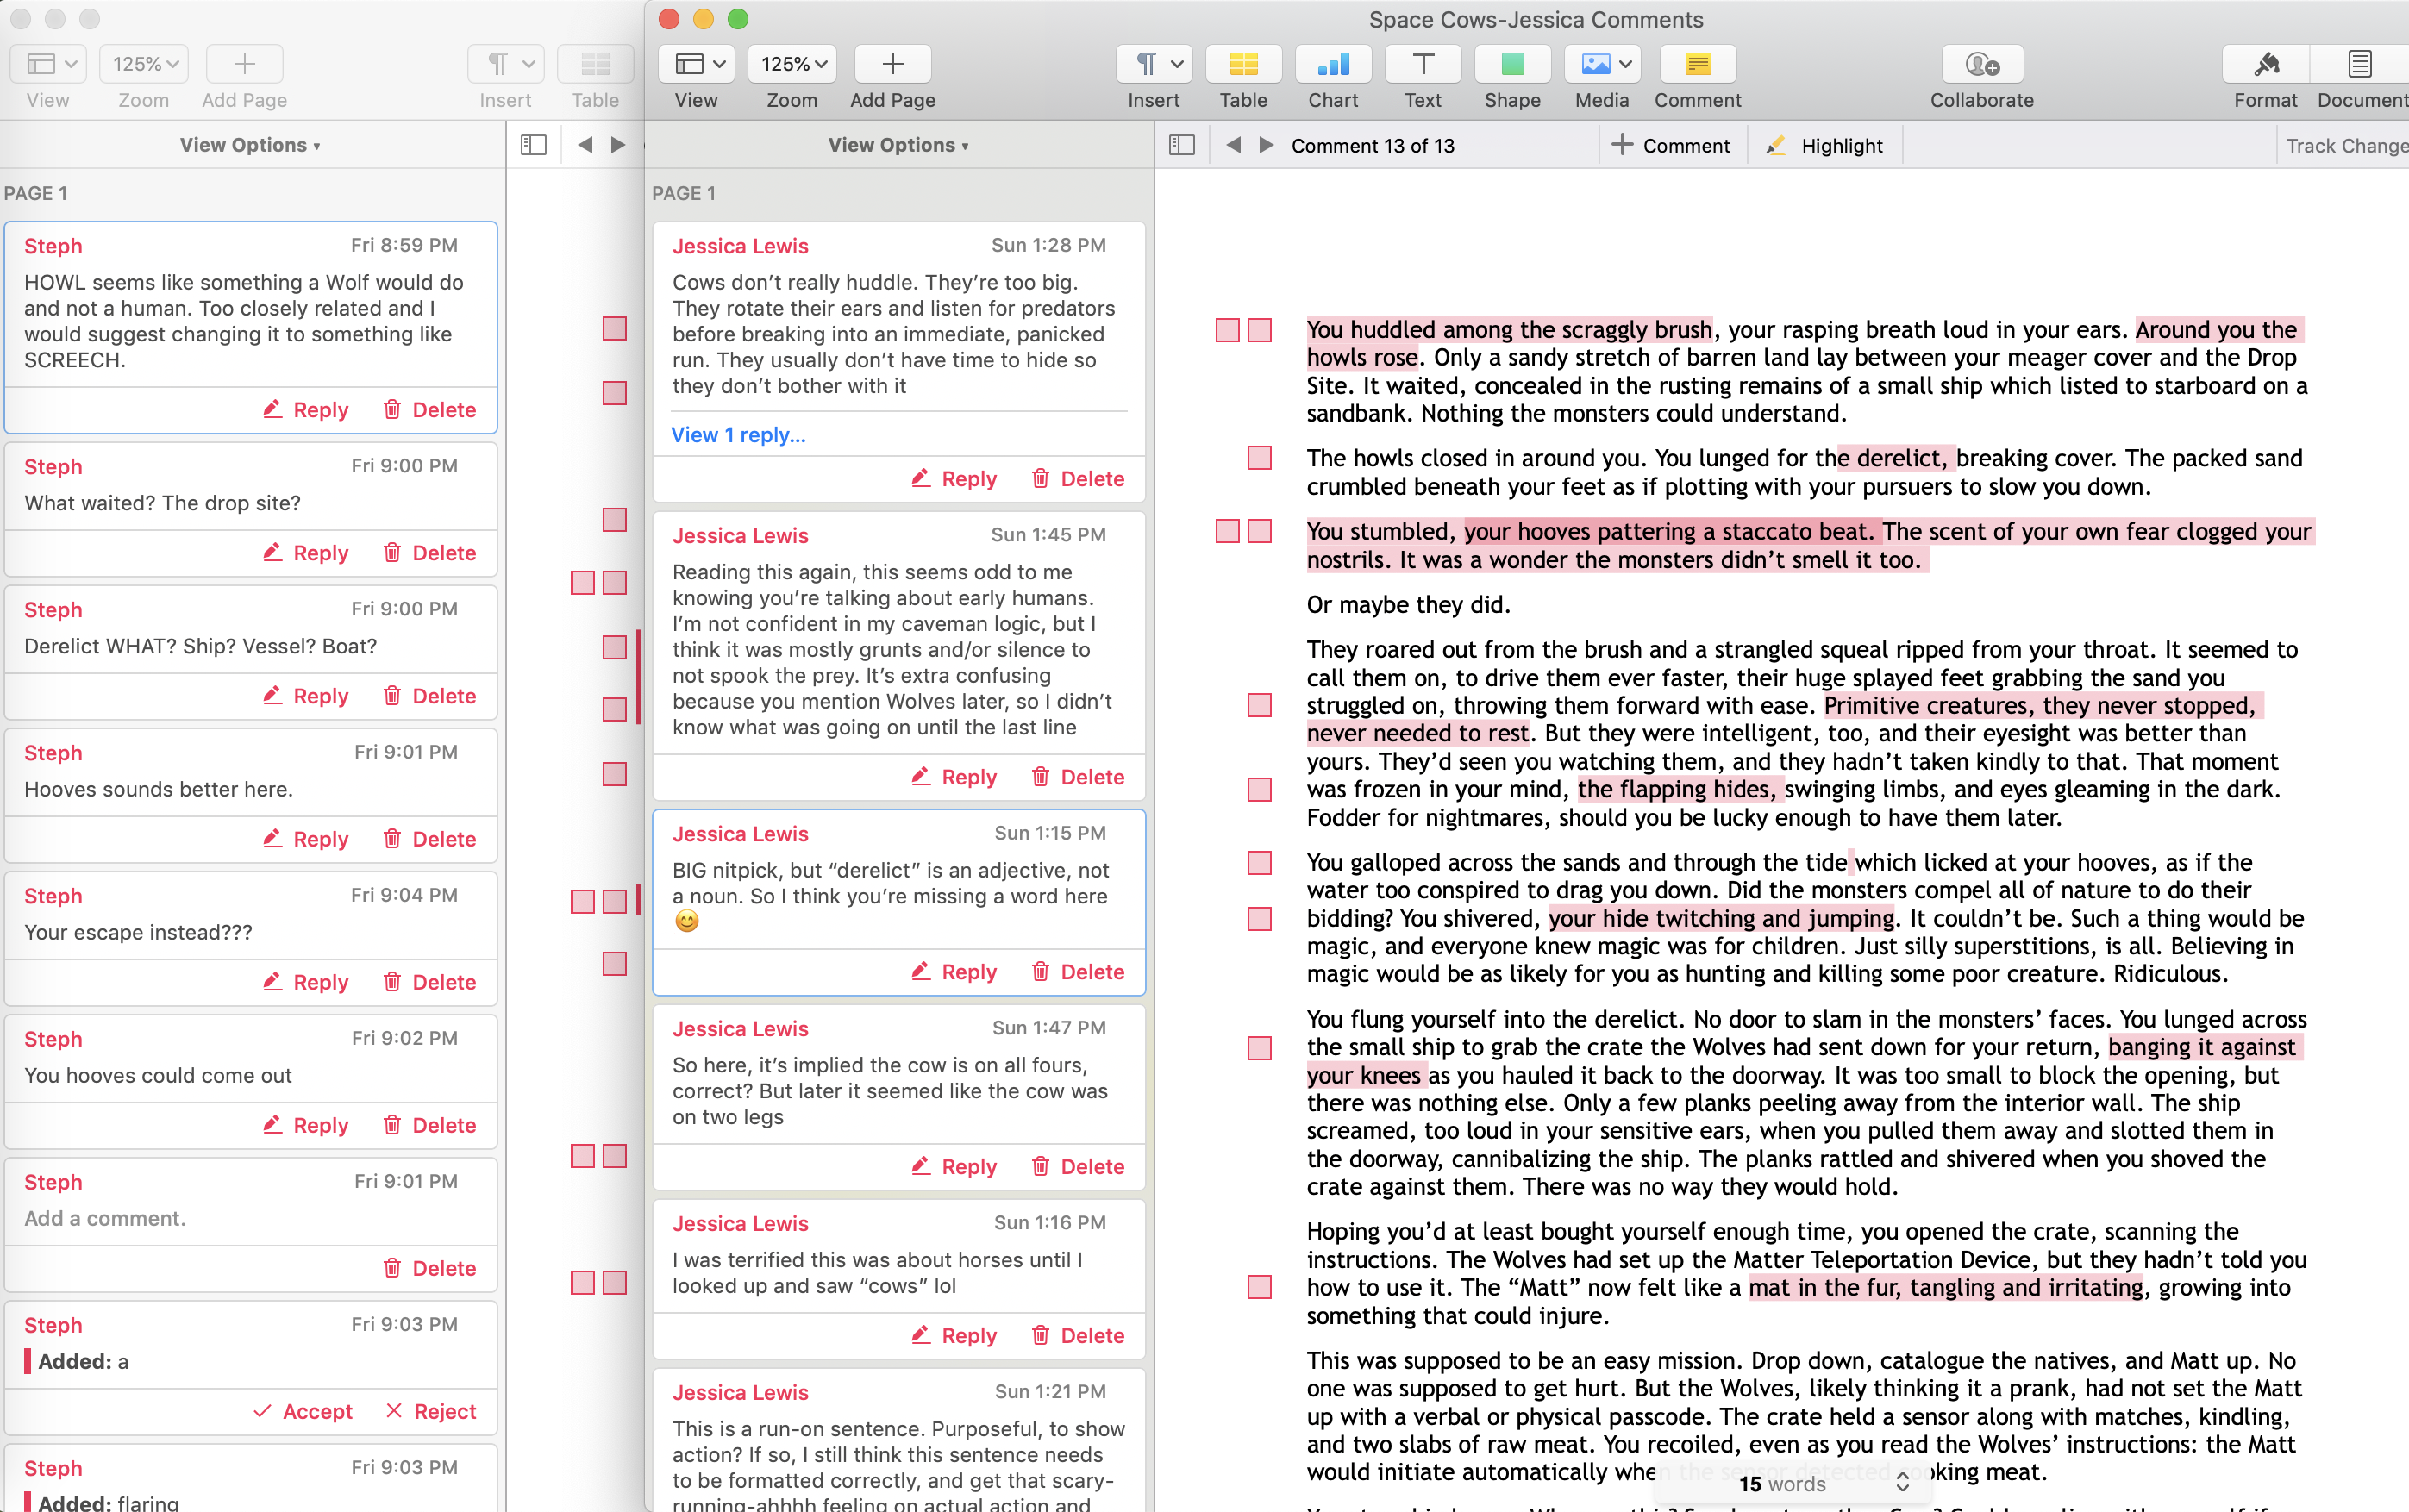
Task: Click highlighted text 'your hide twitching and jumping'
Action: (1721, 918)
